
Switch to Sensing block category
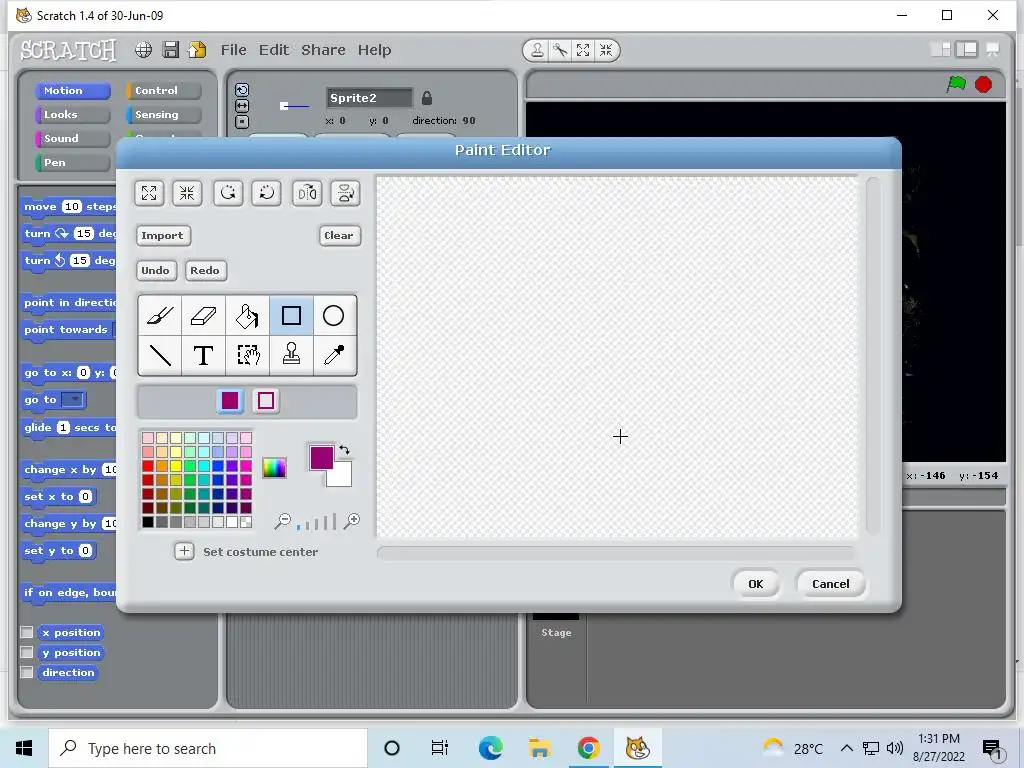(x=164, y=115)
